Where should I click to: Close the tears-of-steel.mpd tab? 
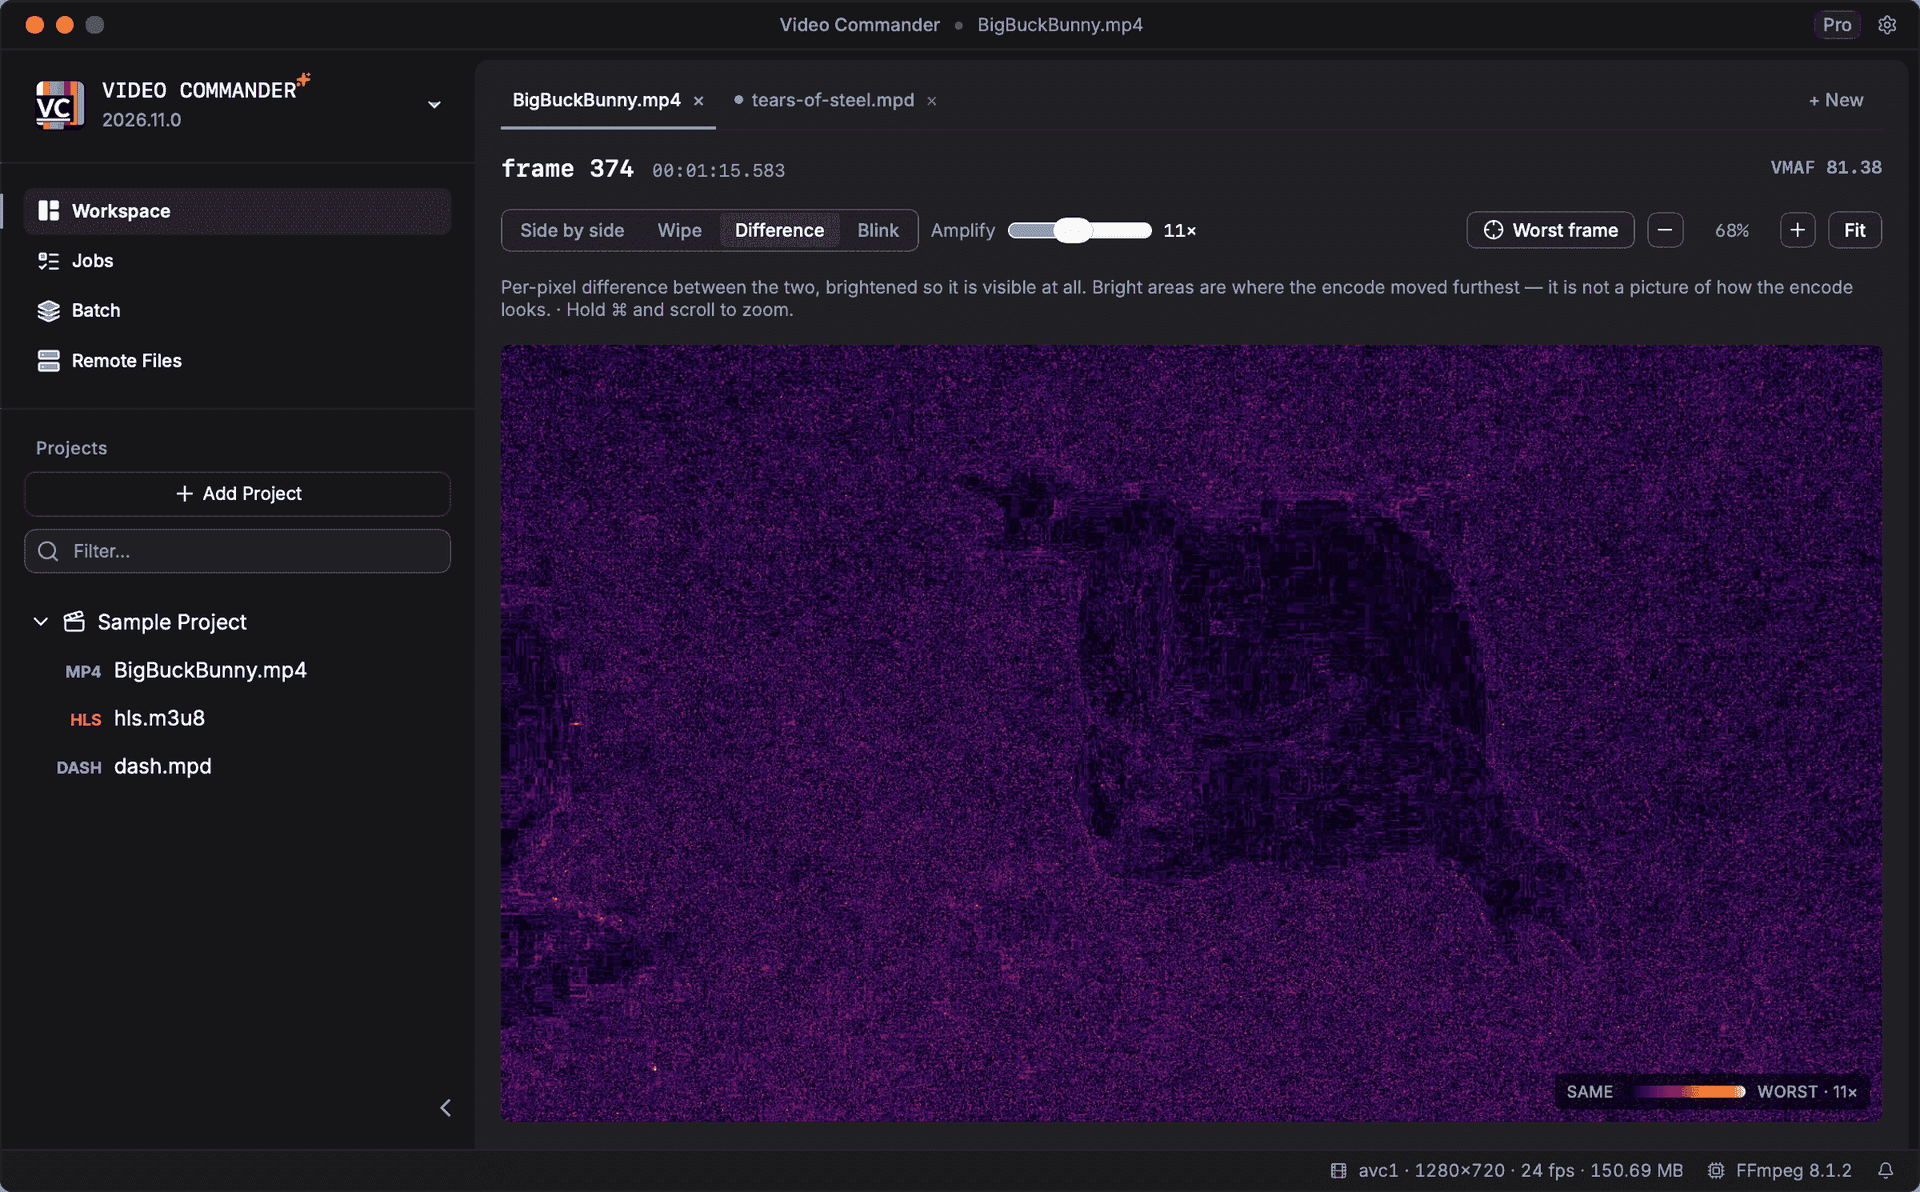[x=932, y=101]
